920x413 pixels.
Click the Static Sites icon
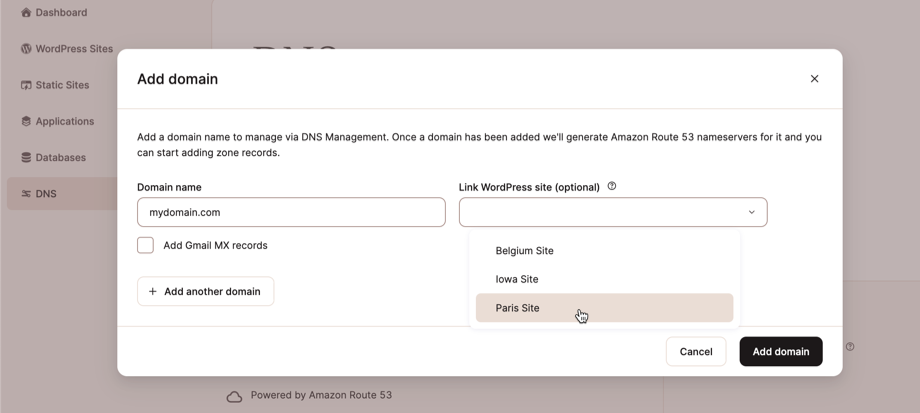(x=26, y=85)
